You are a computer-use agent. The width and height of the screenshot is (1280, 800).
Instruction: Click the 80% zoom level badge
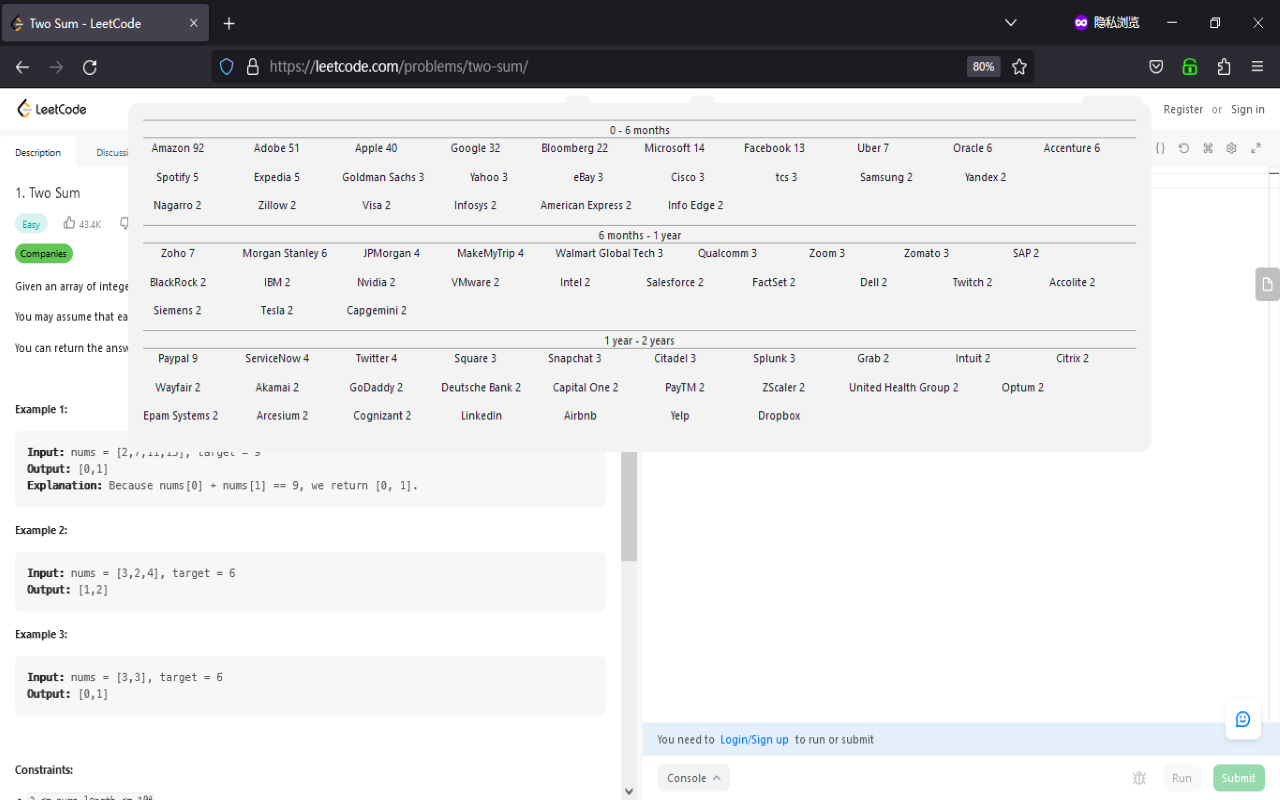(983, 67)
